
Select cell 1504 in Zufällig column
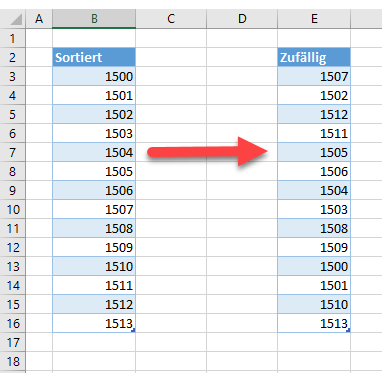(x=314, y=190)
